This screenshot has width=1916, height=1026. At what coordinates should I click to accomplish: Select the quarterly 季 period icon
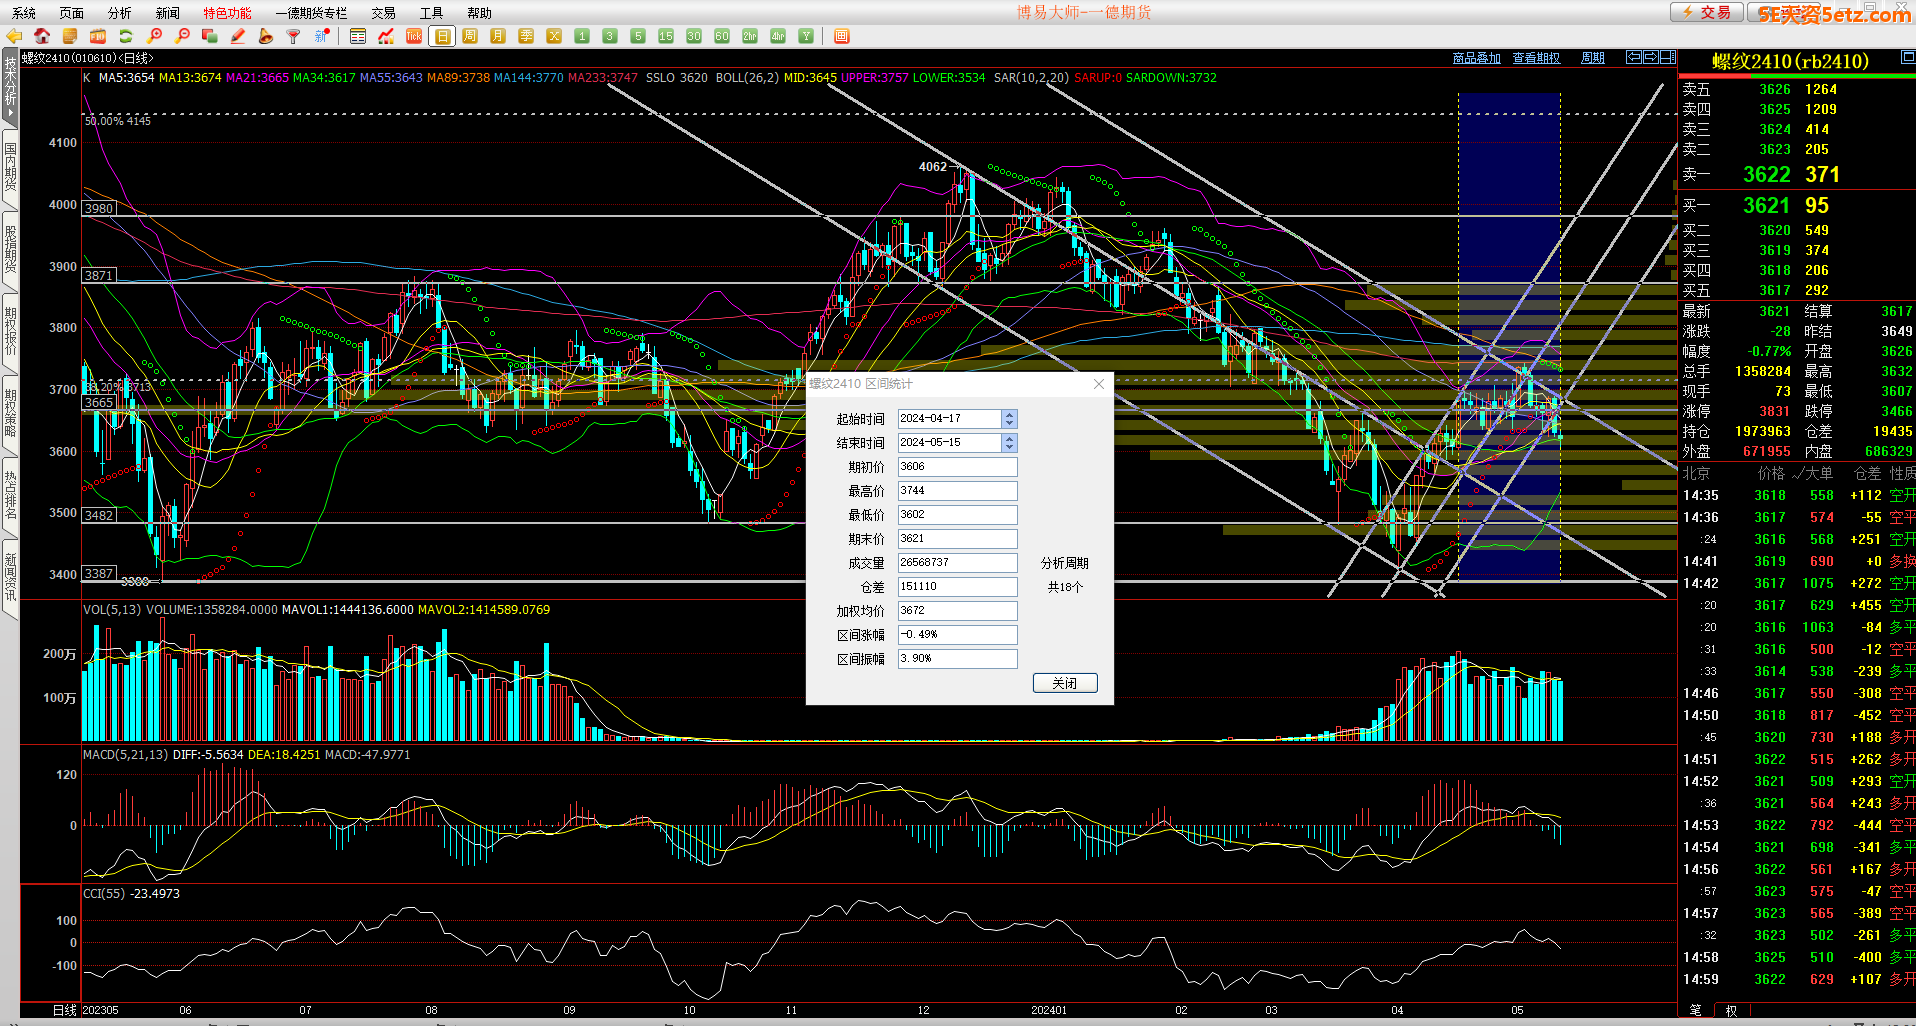pos(526,36)
